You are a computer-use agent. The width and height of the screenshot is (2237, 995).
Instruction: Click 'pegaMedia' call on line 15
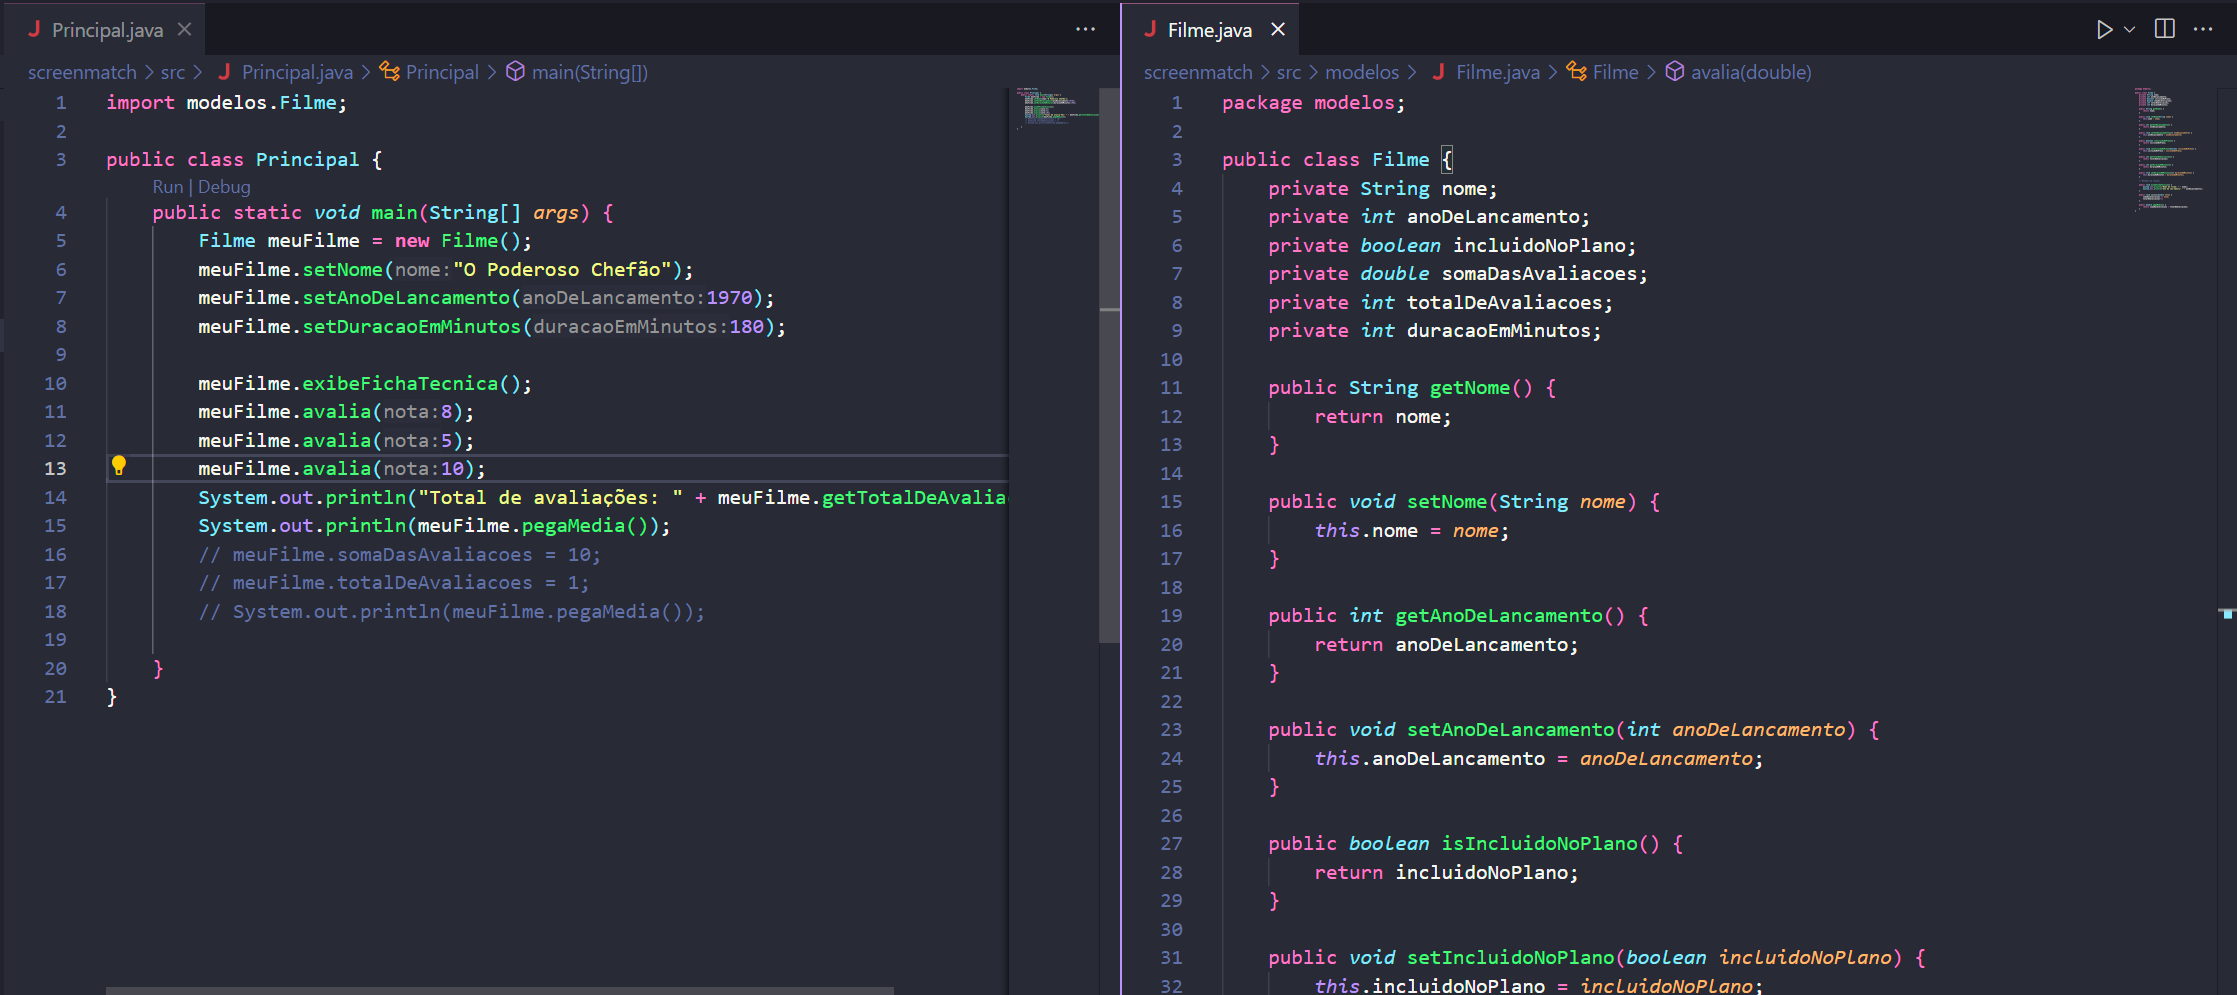click(573, 525)
